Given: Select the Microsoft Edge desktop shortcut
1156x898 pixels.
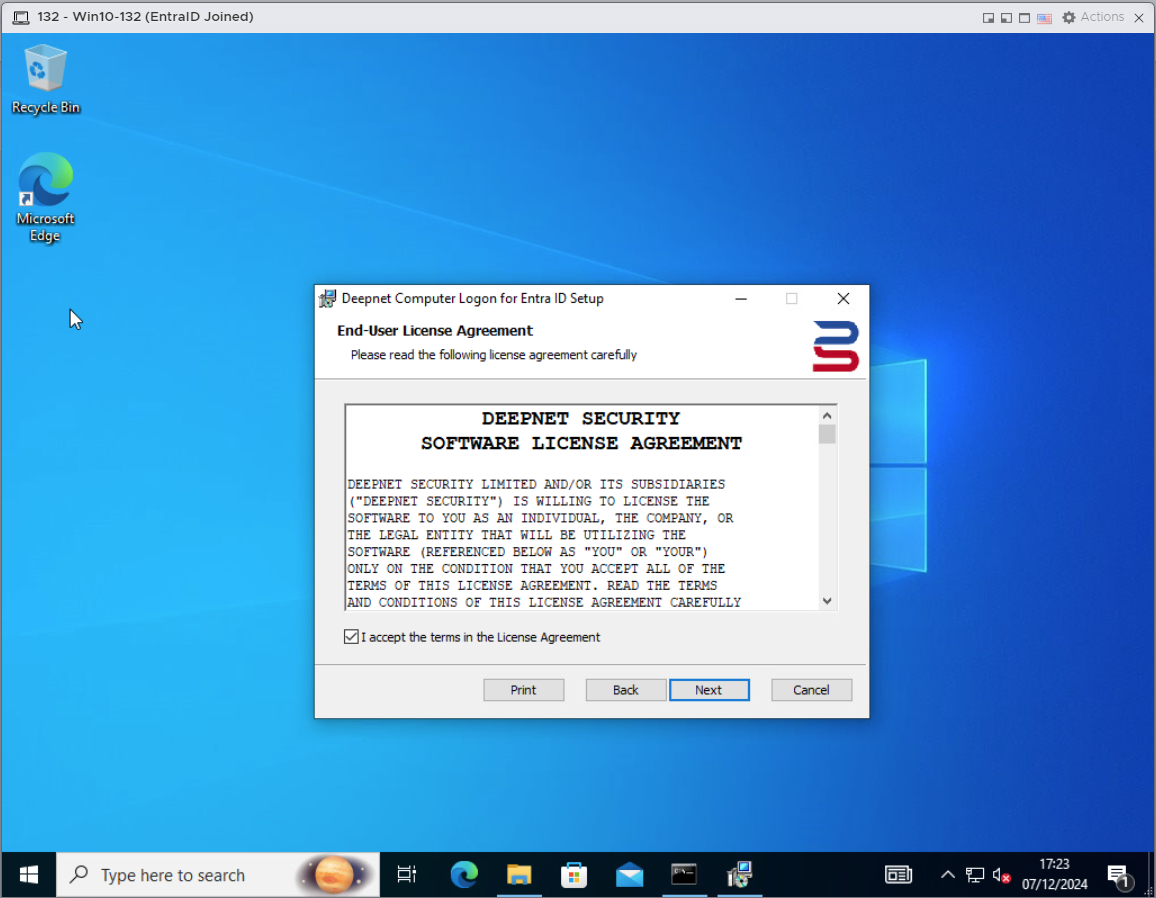Looking at the screenshot, I should (45, 196).
